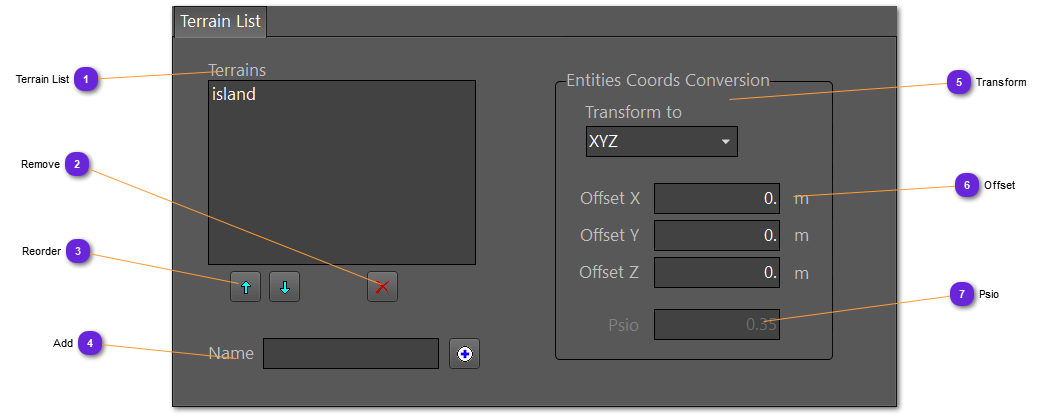Click callout badge number 5
Image resolution: width=1043 pixels, height=417 pixels.
click(958, 82)
